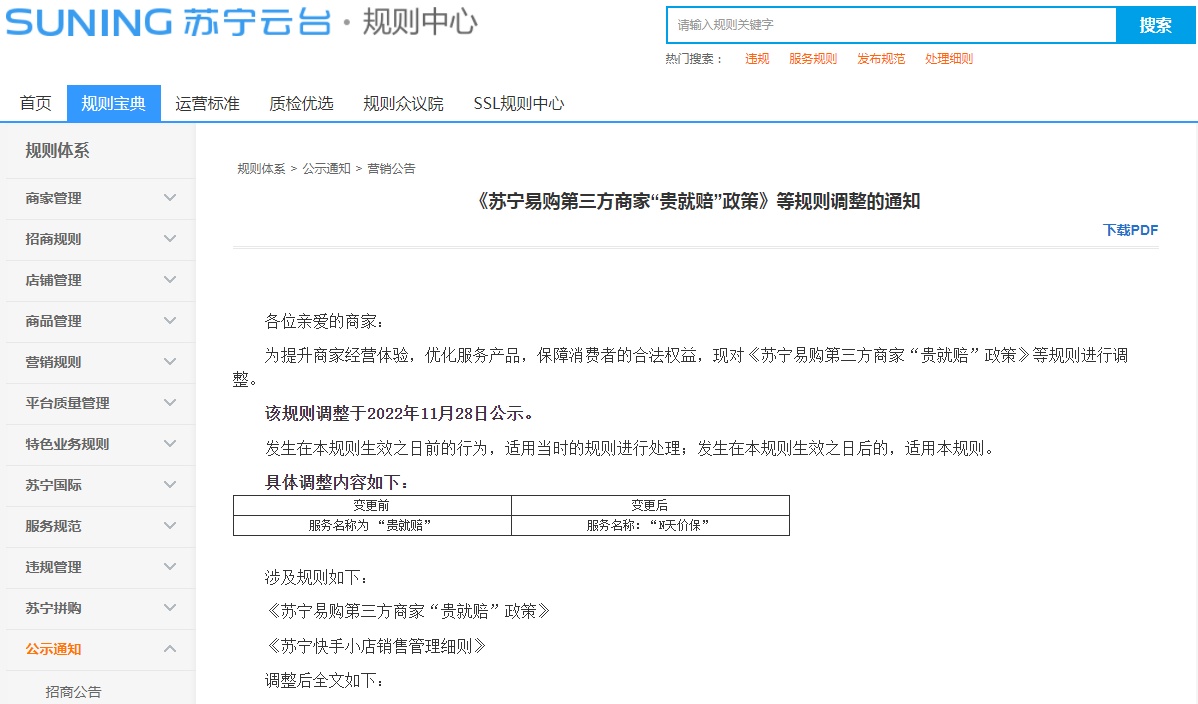
Task: Expand the 苏宁拼购 chevron
Action: click(170, 608)
